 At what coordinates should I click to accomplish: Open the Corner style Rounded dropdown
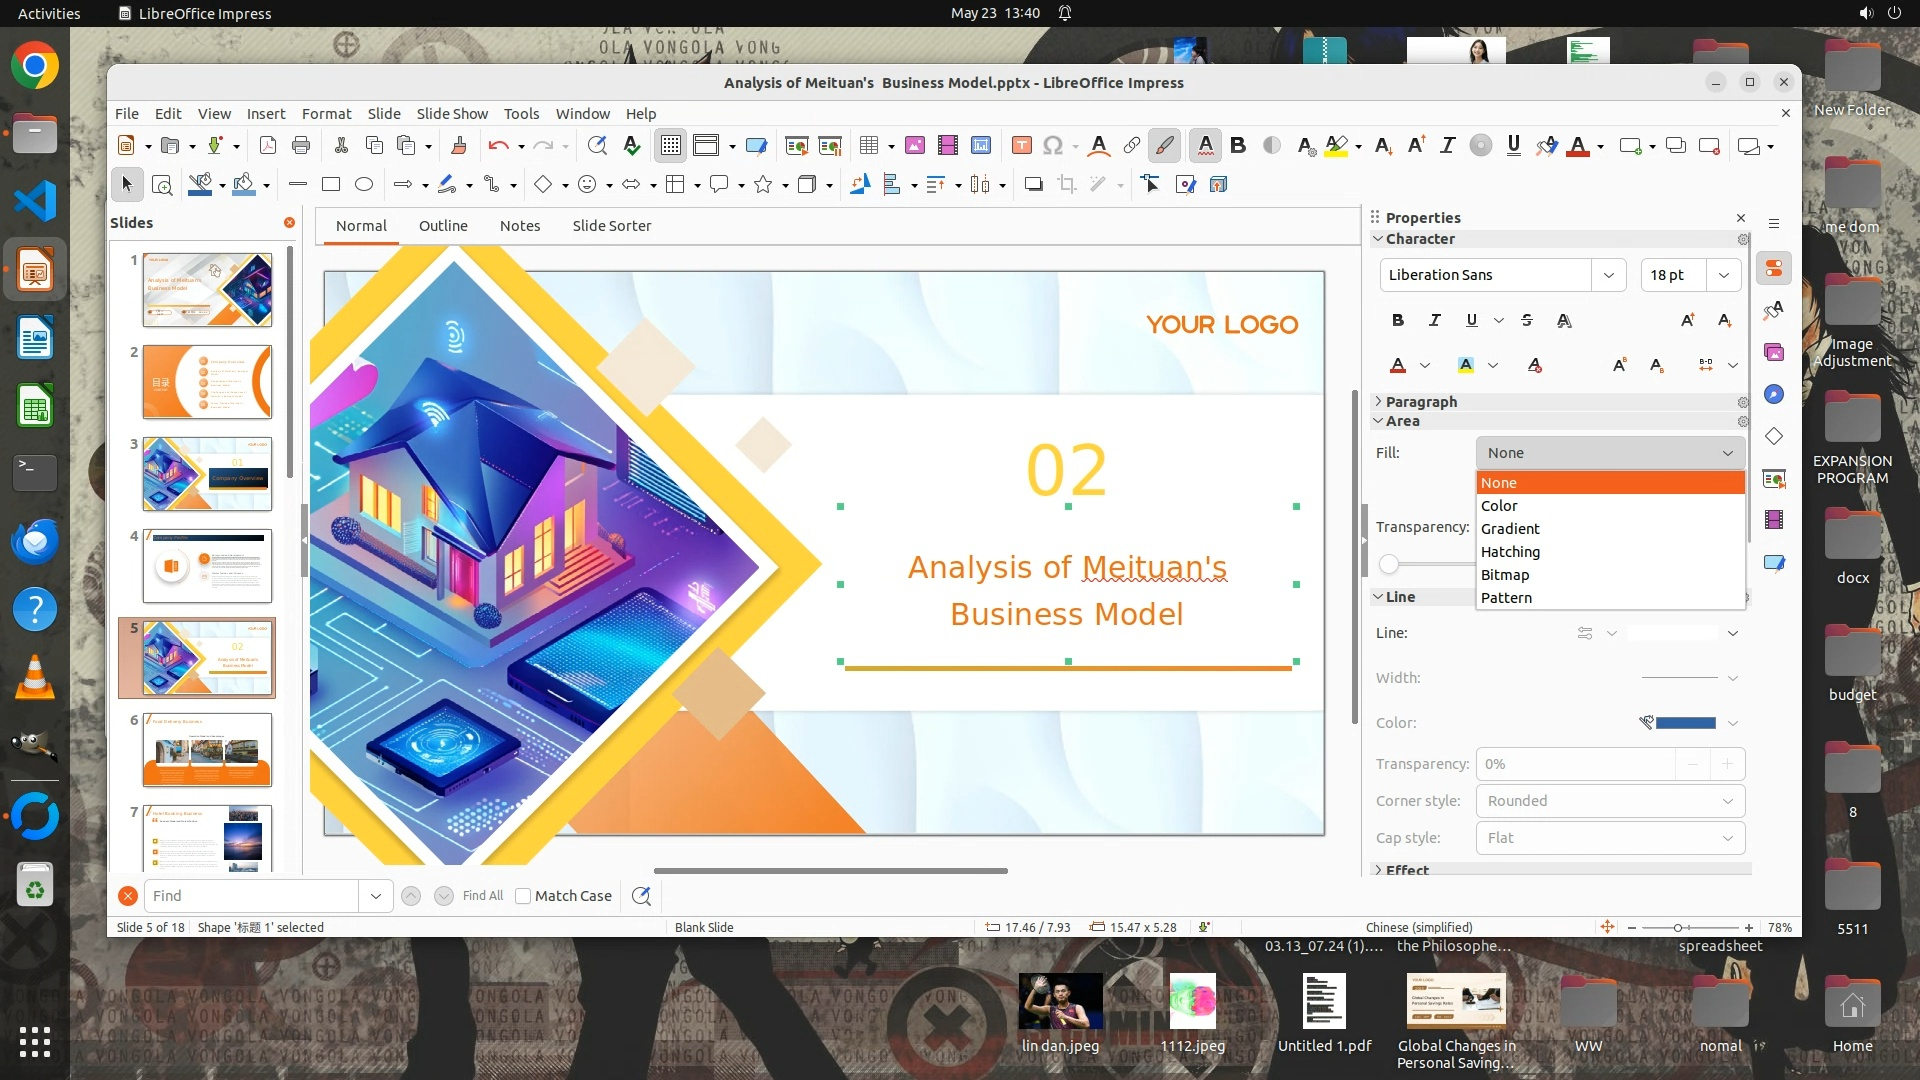(x=1610, y=801)
